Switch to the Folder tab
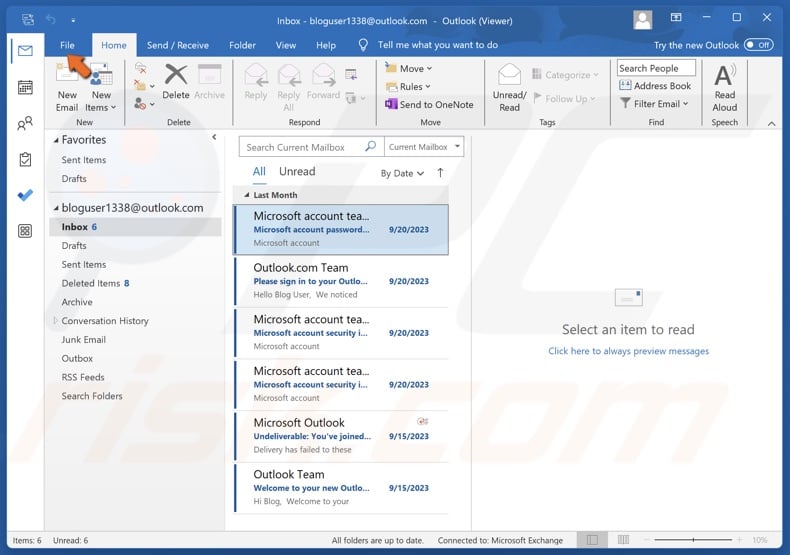The width and height of the screenshot is (790, 555). (242, 45)
